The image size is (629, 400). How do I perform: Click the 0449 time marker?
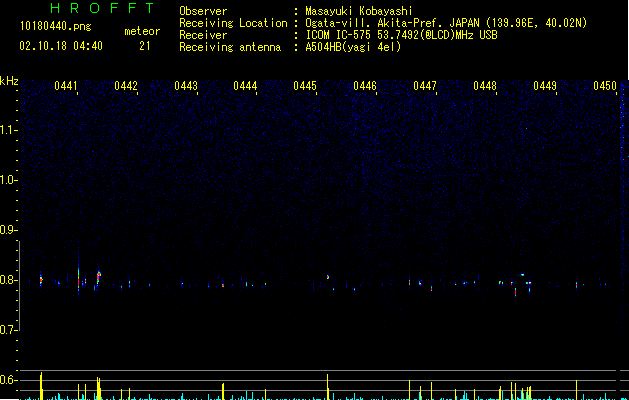pyautogui.click(x=545, y=86)
